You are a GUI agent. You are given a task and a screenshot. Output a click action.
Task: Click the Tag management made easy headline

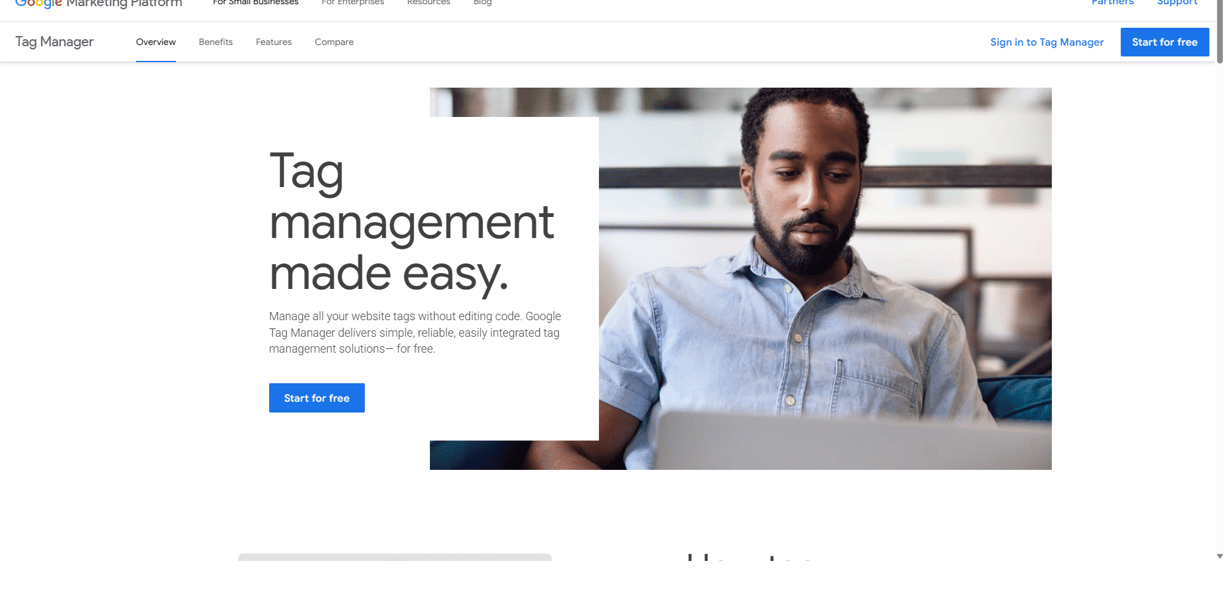(x=411, y=222)
